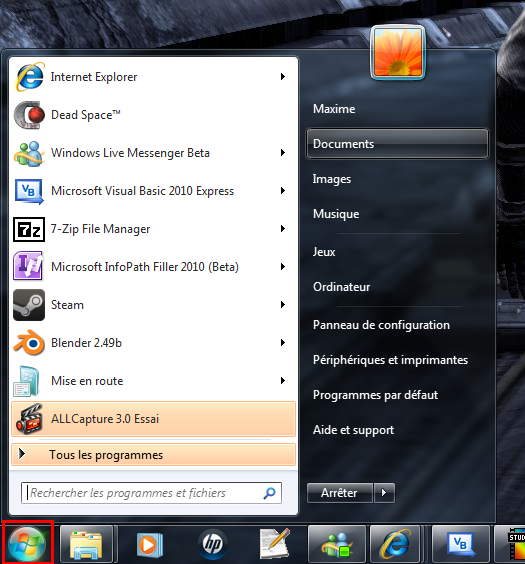Click the Arrêter shutdown button
The height and width of the screenshot is (564, 525).
tap(340, 492)
